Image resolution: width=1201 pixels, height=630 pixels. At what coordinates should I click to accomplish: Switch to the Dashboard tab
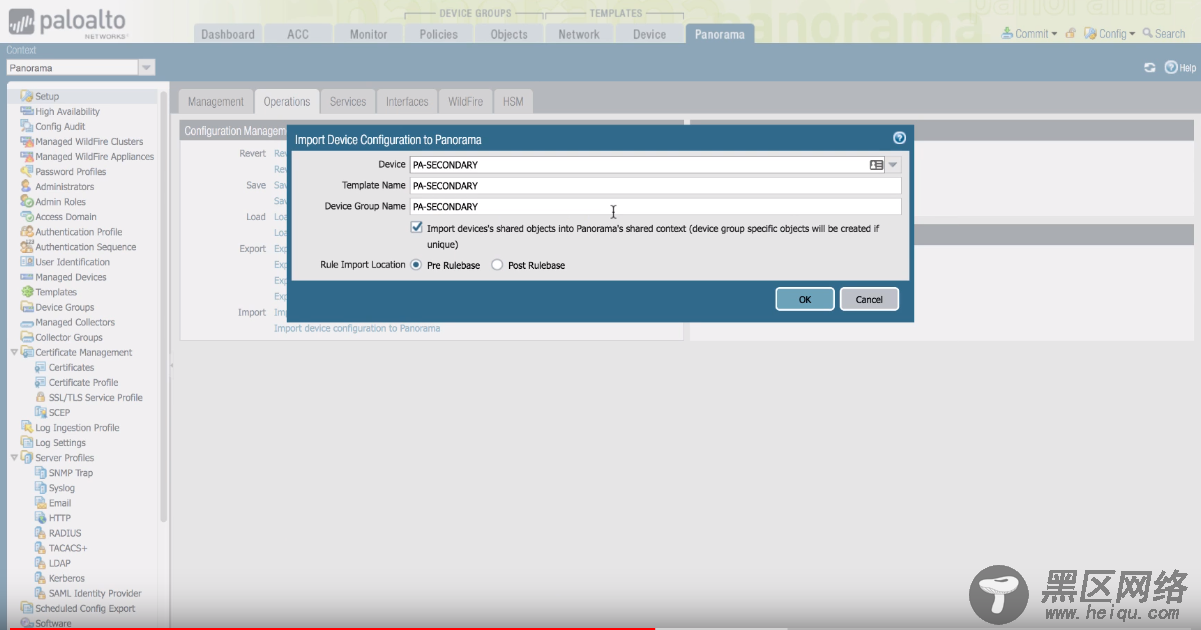(x=228, y=34)
